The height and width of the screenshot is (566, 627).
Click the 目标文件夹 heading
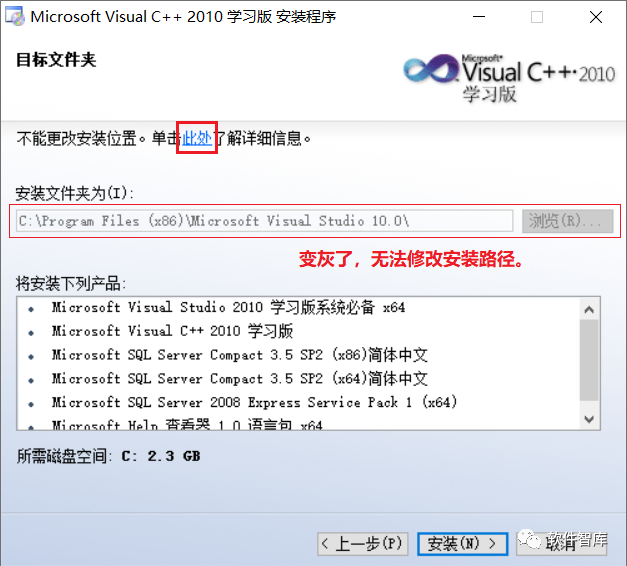[x=56, y=60]
